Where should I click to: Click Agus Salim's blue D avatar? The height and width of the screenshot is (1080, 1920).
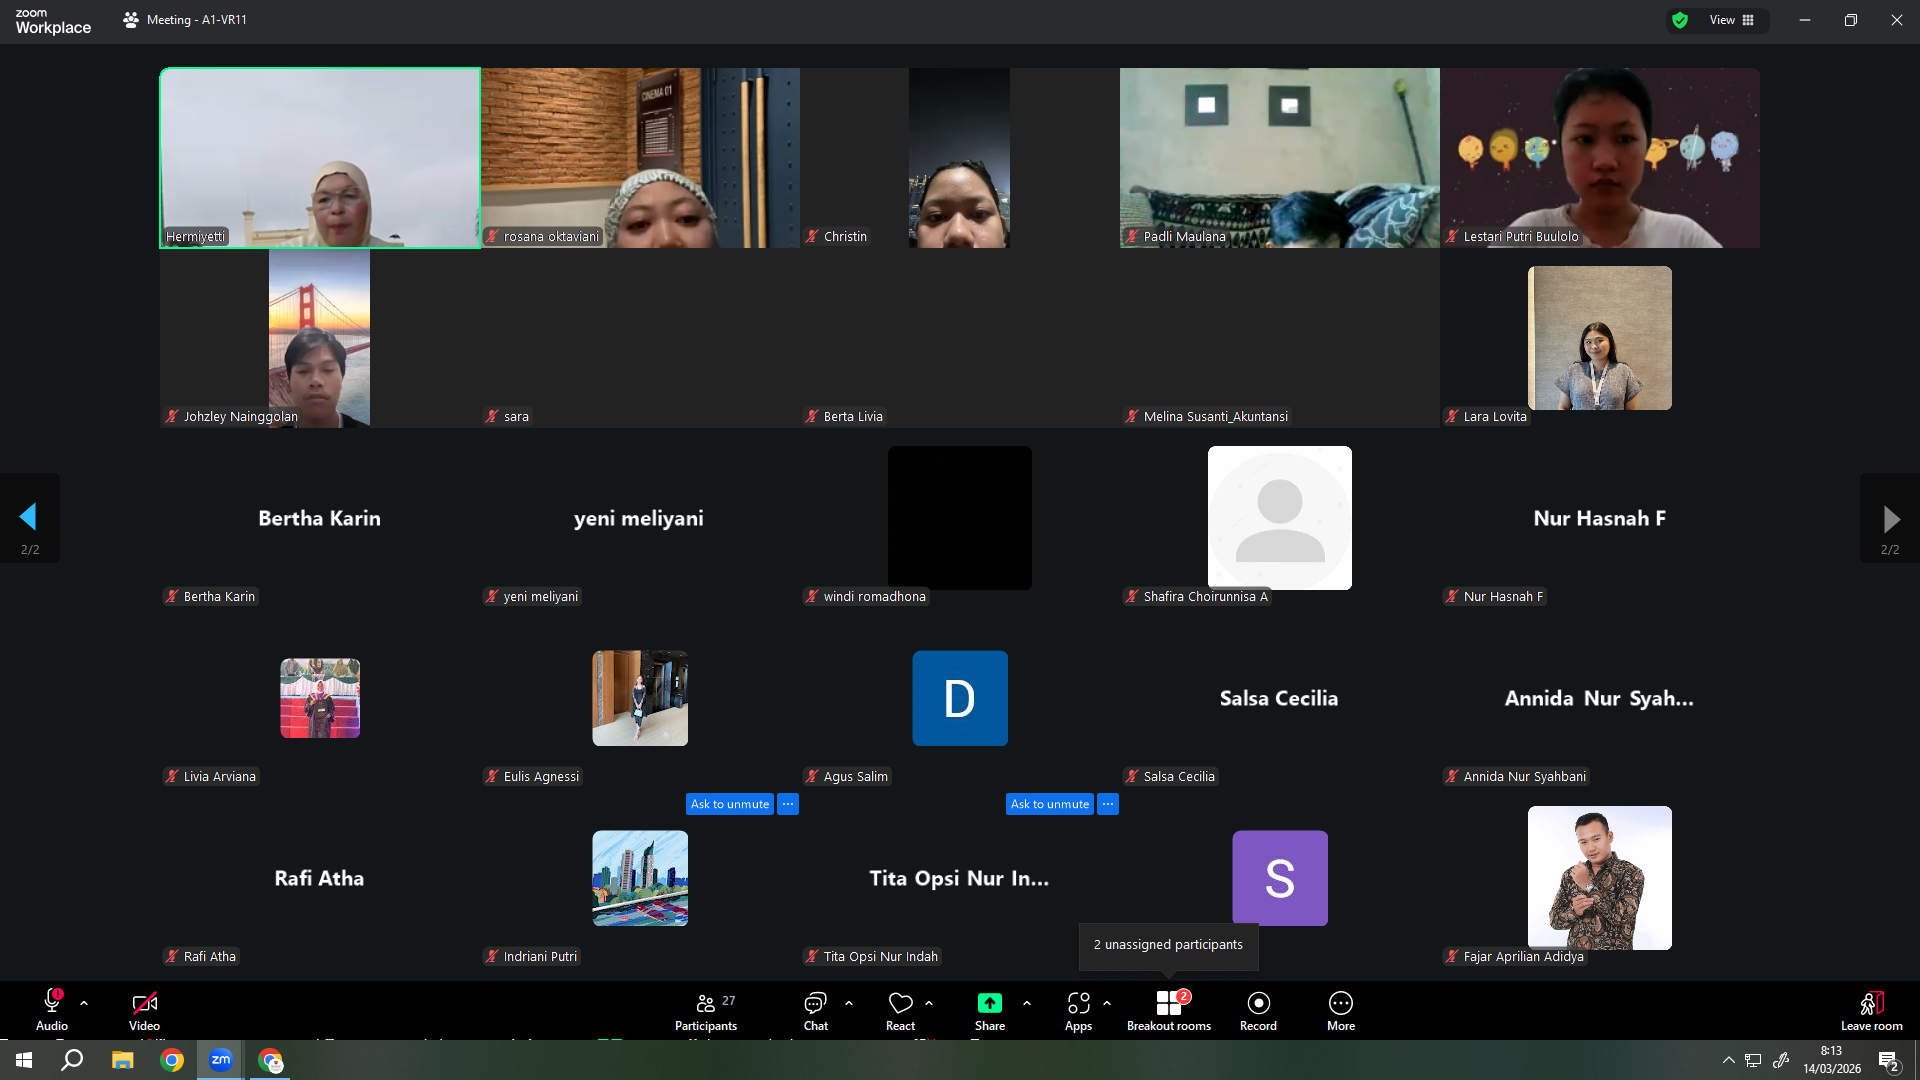tap(960, 698)
